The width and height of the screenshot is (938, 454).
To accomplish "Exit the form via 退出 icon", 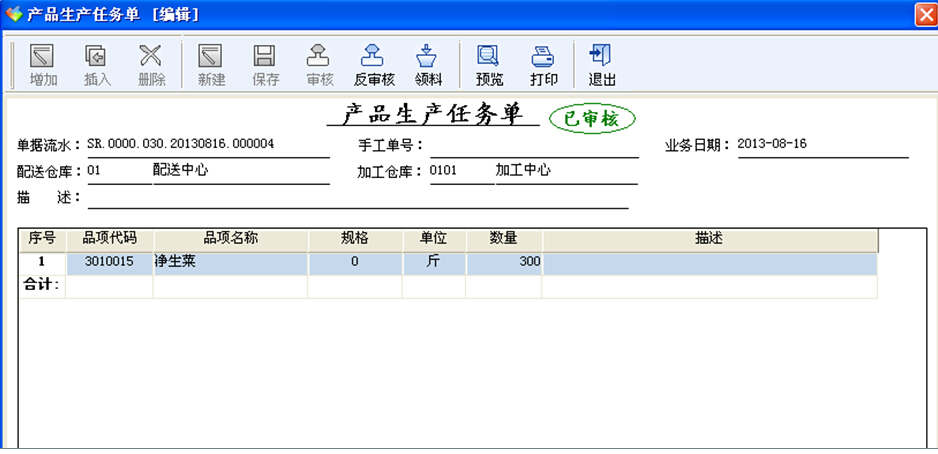I will point(601,65).
